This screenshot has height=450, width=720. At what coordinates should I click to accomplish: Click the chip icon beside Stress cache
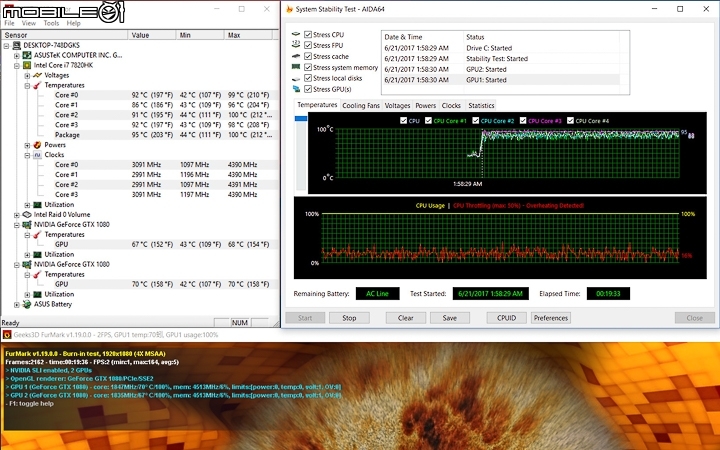pos(296,56)
